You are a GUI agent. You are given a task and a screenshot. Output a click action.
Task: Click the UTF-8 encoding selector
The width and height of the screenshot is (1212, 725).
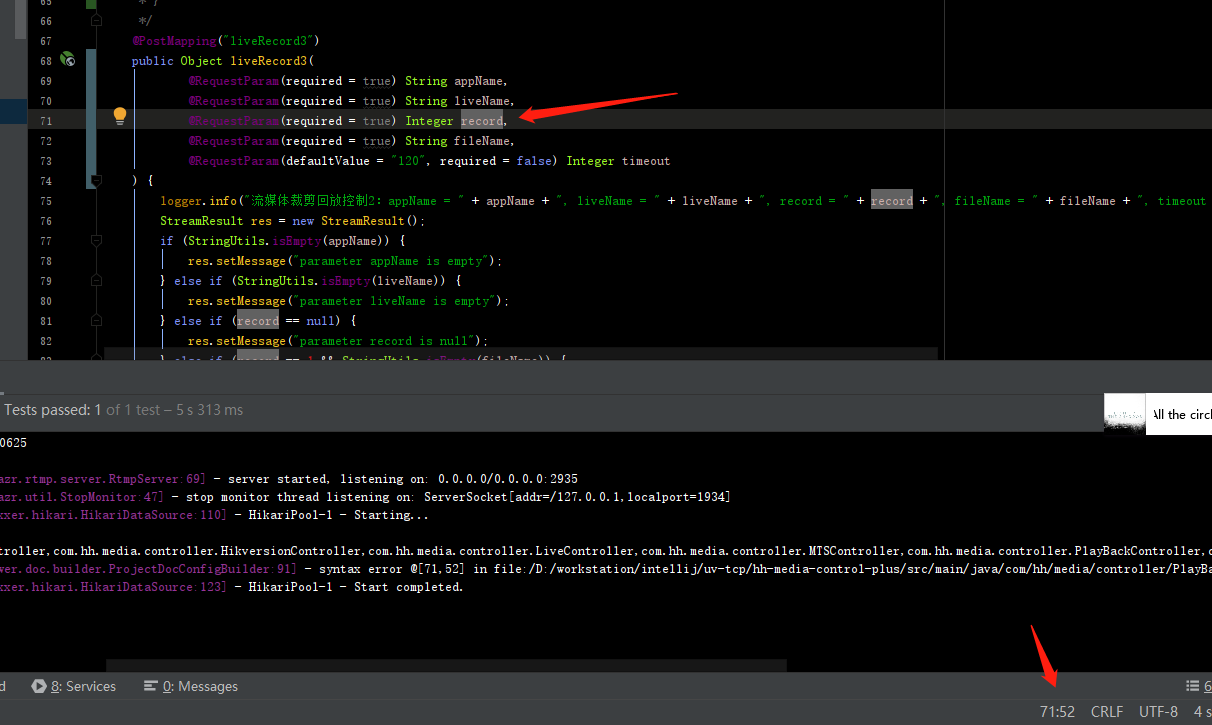pos(1158,711)
